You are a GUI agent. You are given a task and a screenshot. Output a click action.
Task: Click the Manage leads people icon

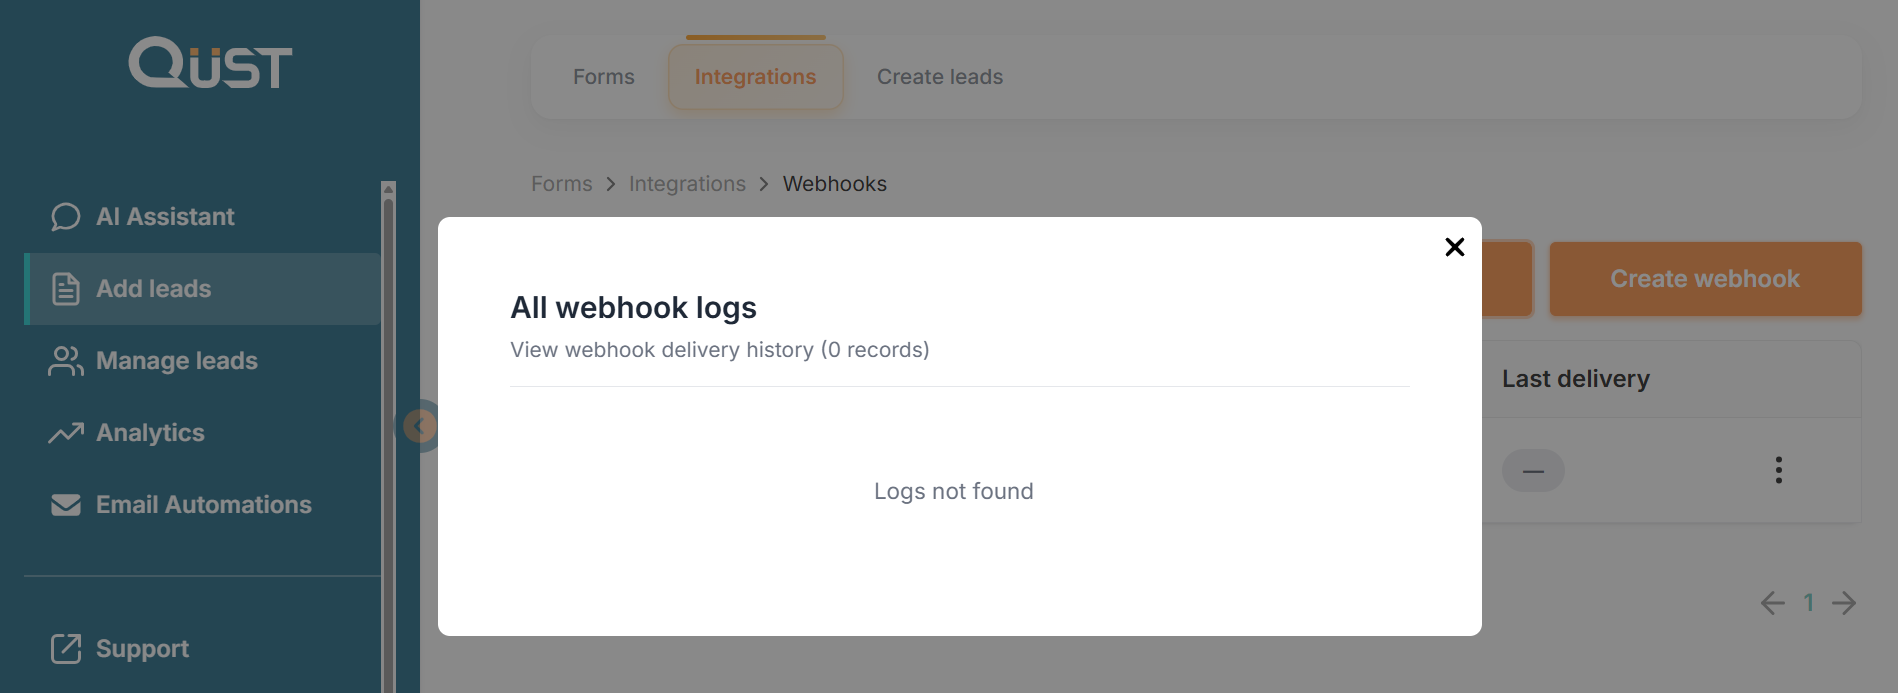pos(66,361)
